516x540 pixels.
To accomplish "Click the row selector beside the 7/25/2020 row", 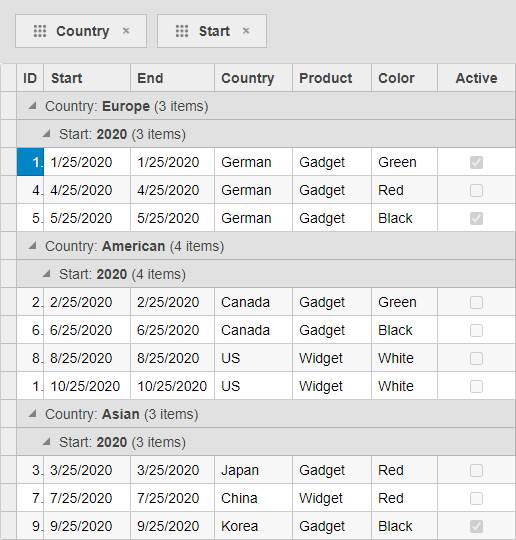I will (x=8, y=498).
